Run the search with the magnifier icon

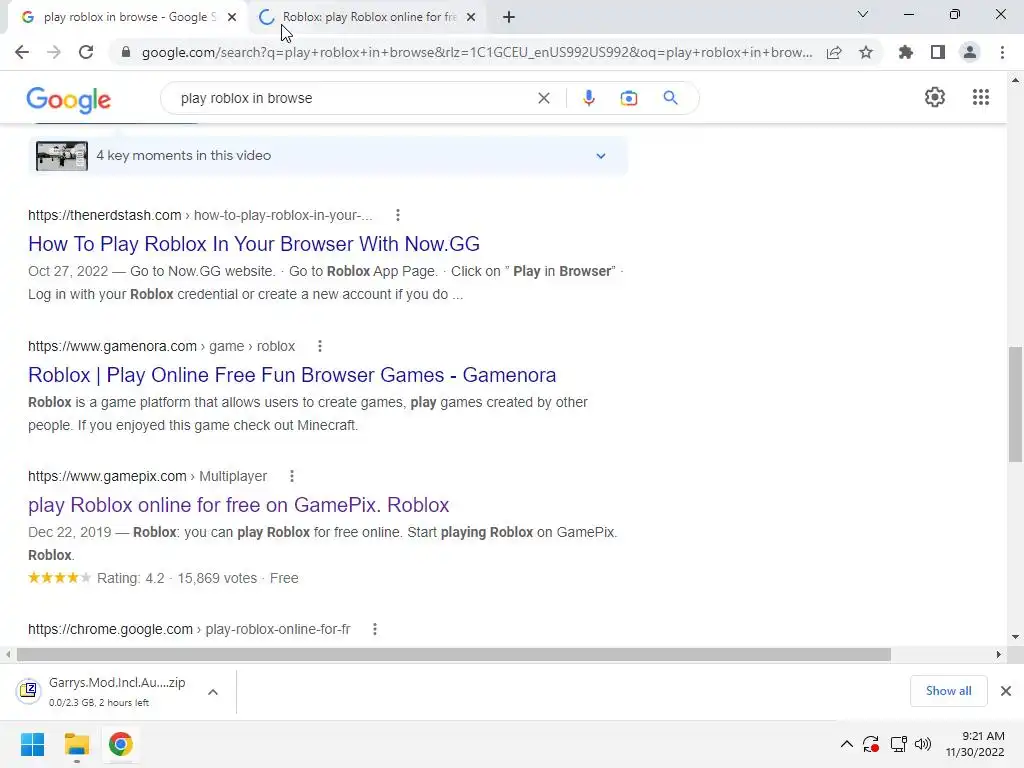670,98
